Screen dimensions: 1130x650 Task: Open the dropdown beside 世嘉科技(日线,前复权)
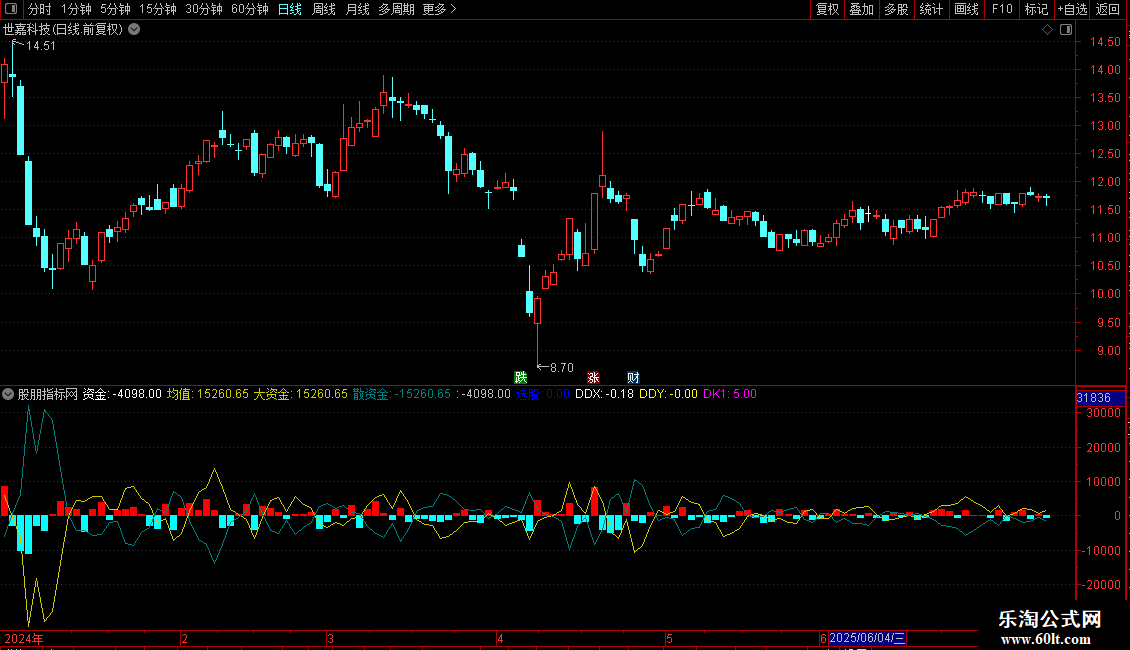pos(134,30)
